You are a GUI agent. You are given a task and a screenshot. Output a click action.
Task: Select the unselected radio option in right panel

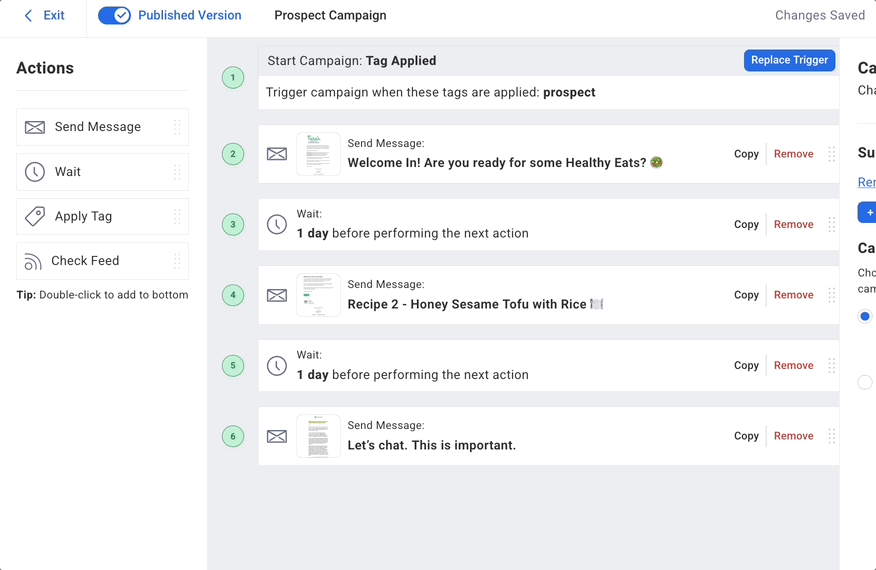pos(865,382)
